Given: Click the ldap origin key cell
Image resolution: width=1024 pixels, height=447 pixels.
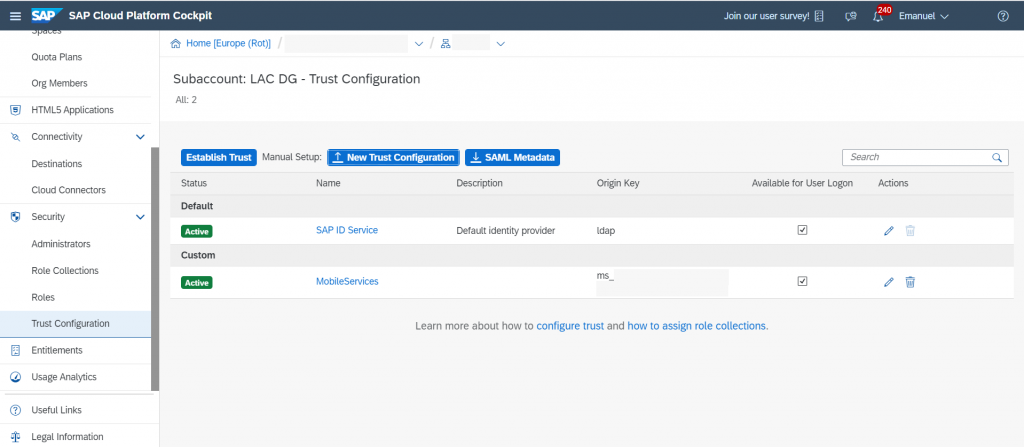Looking at the screenshot, I should pos(607,231).
